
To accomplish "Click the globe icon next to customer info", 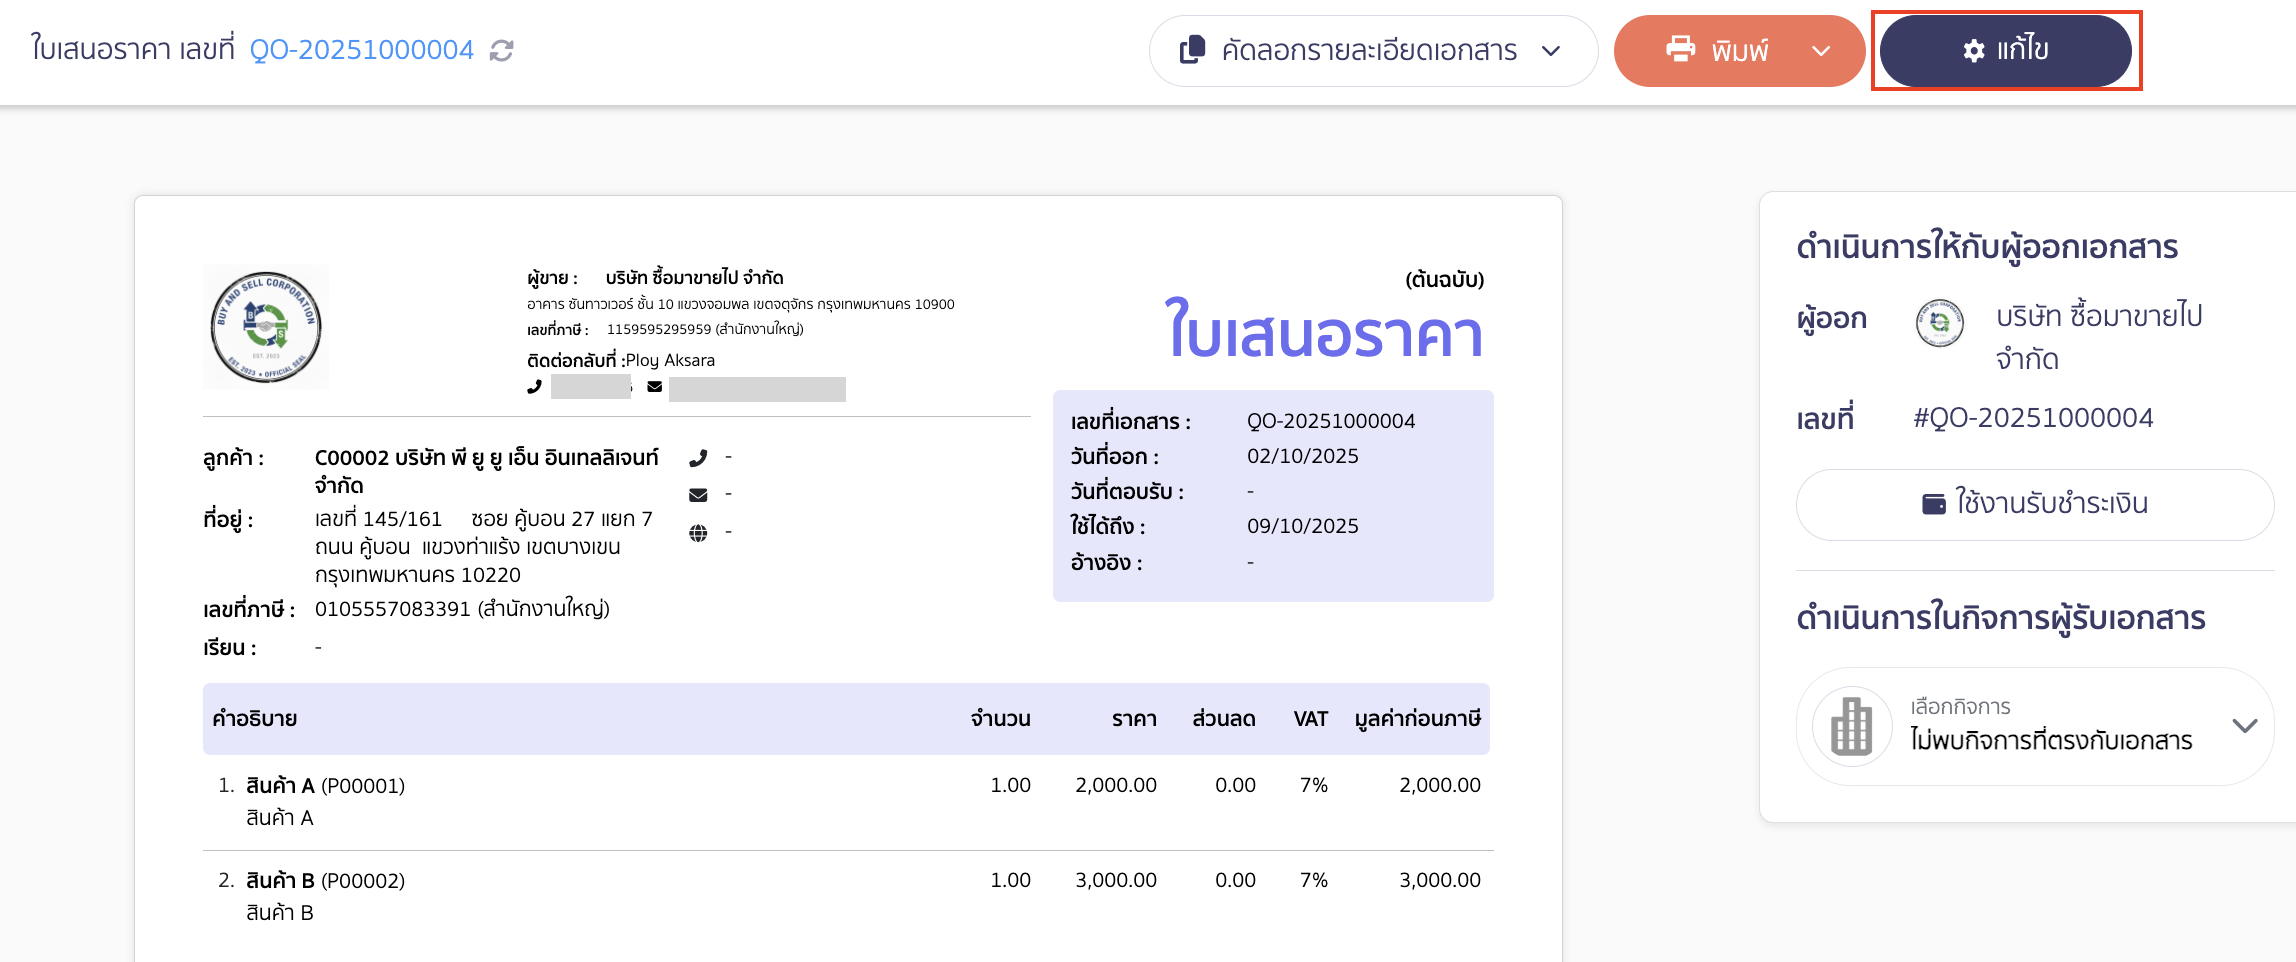I will [x=700, y=531].
